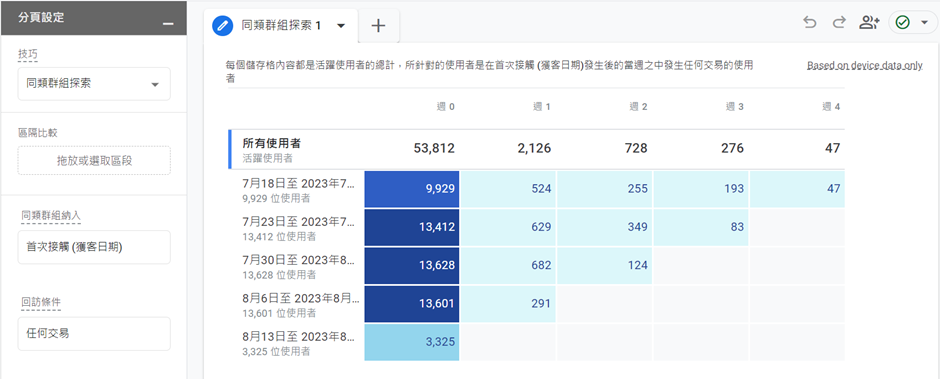Click the 13,628 week 0 cell

click(412, 266)
